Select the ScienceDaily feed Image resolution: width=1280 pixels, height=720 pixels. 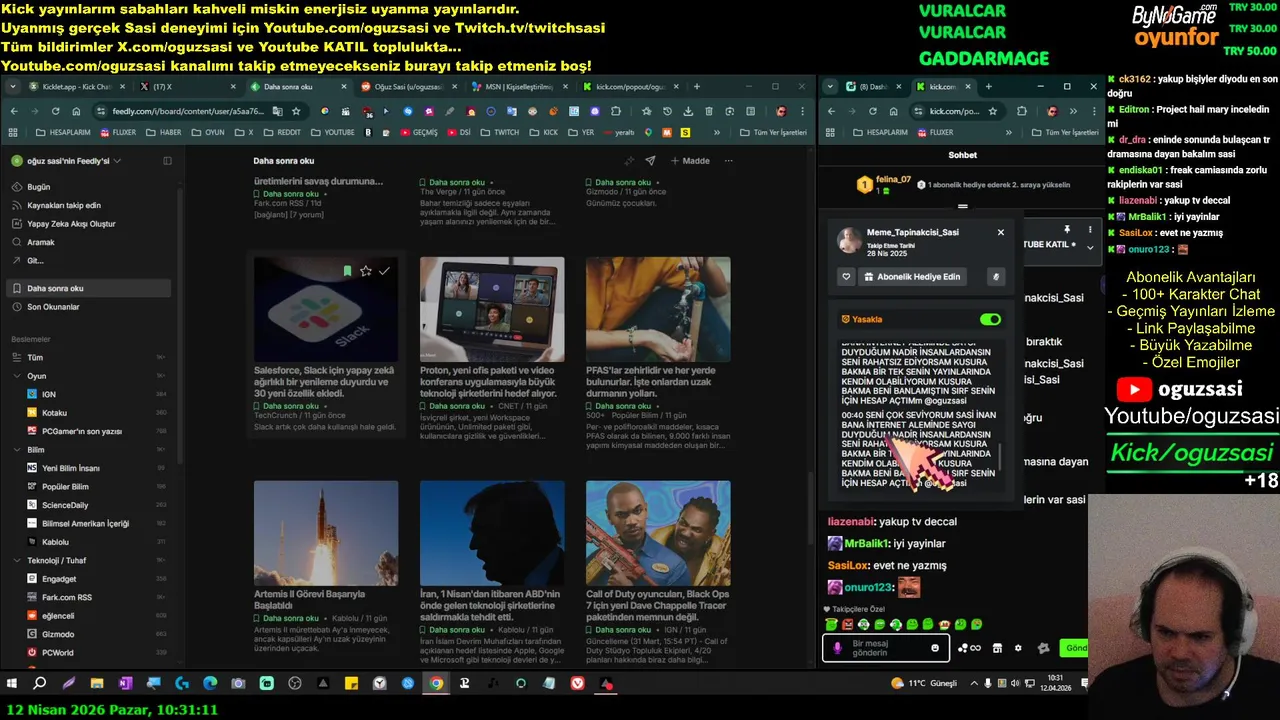[x=65, y=505]
